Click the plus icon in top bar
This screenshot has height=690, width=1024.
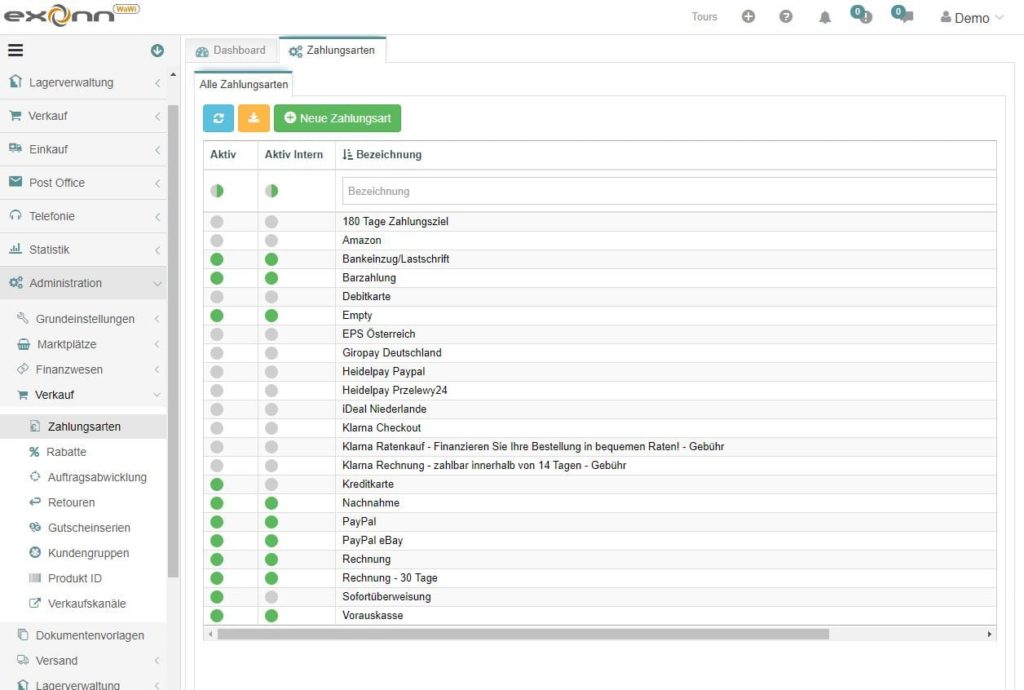point(748,17)
